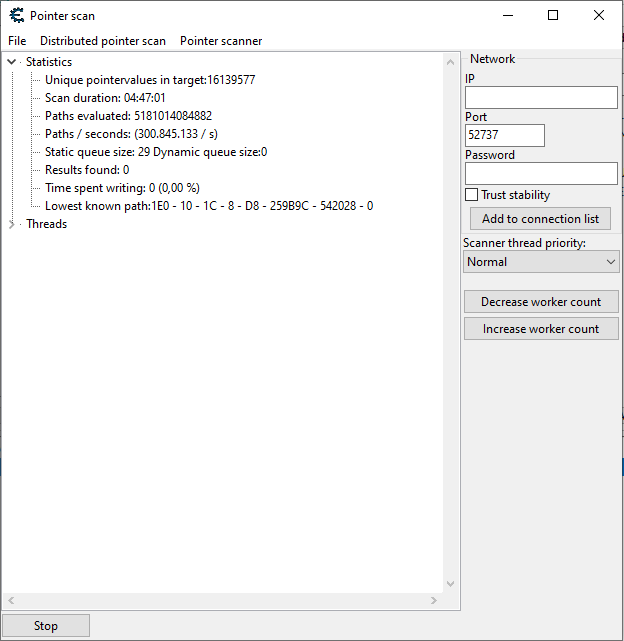Maximize the Pointer scan window
Viewport: 624px width, 641px height.
[553, 16]
